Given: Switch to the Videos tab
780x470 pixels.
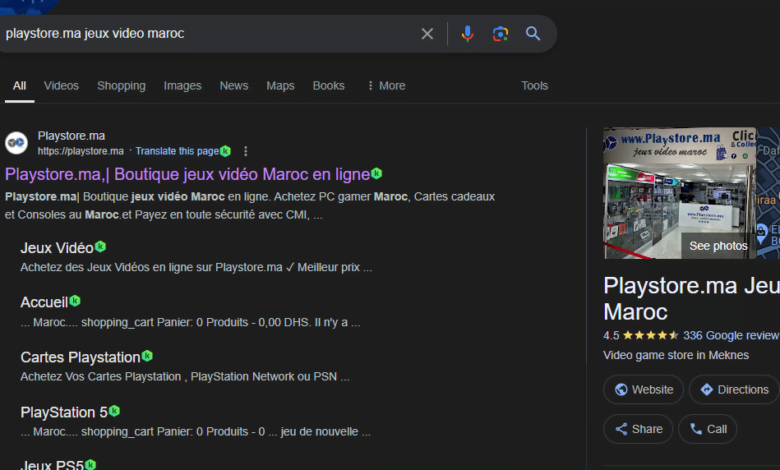Looking at the screenshot, I should coord(61,86).
